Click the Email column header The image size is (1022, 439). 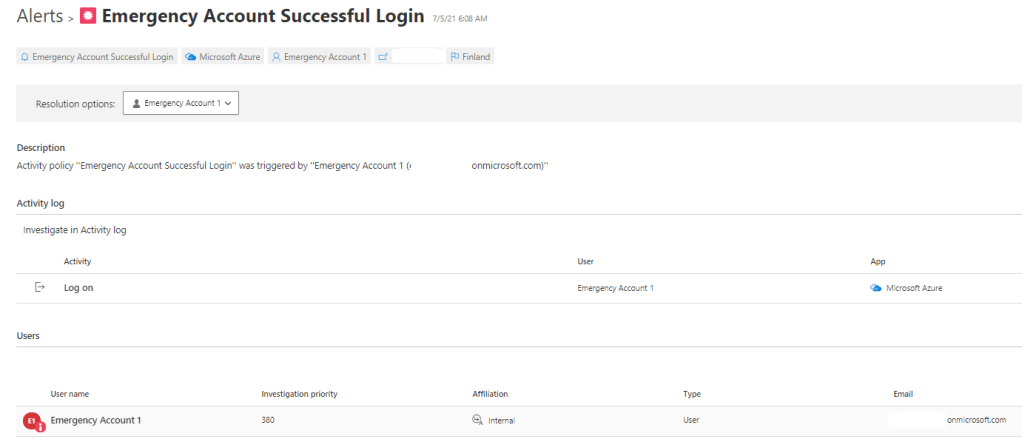pyautogui.click(x=903, y=394)
